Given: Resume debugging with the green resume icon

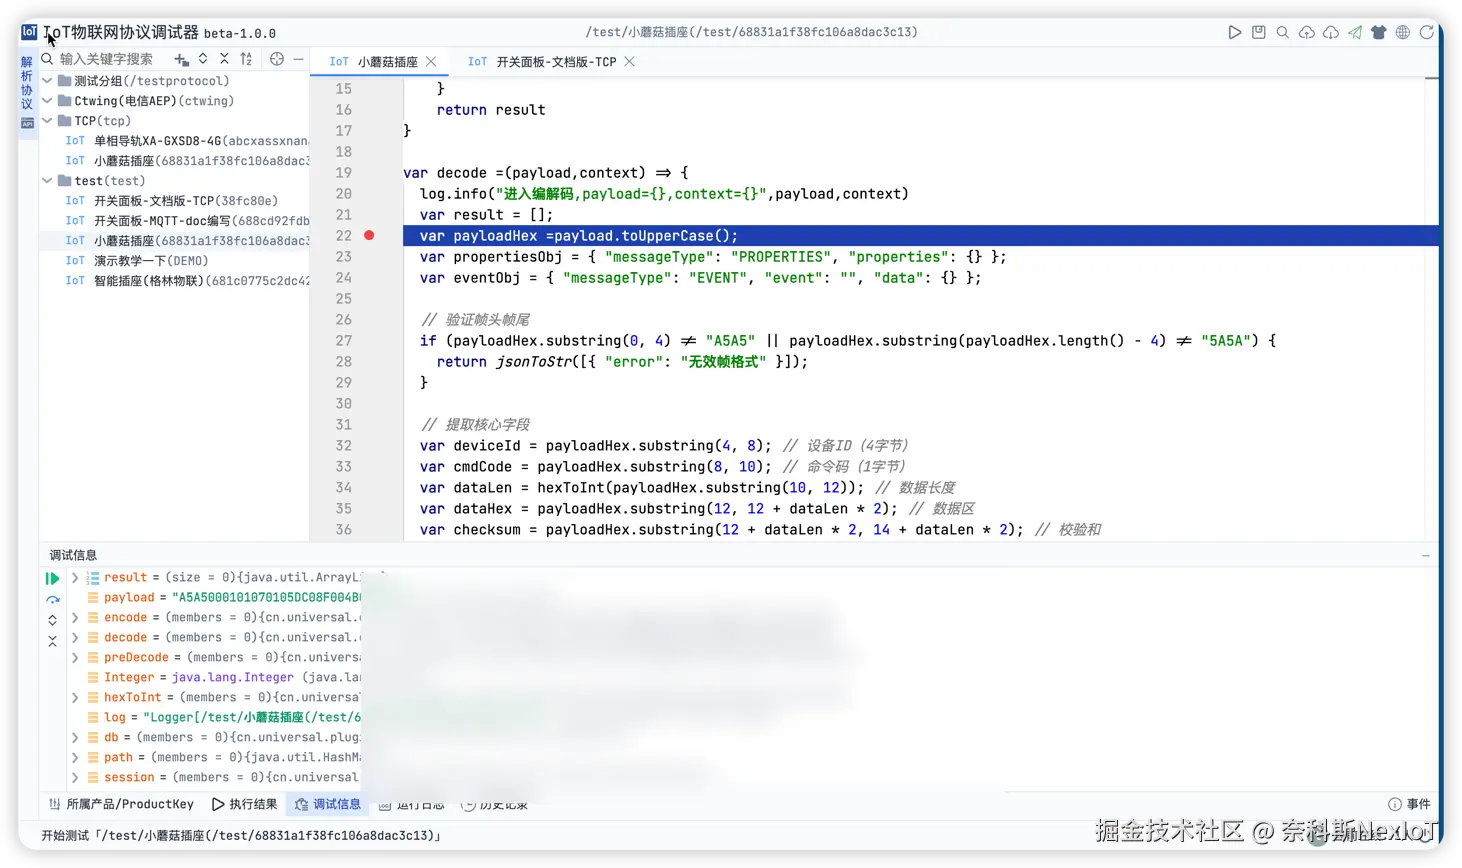Looking at the screenshot, I should point(52,578).
